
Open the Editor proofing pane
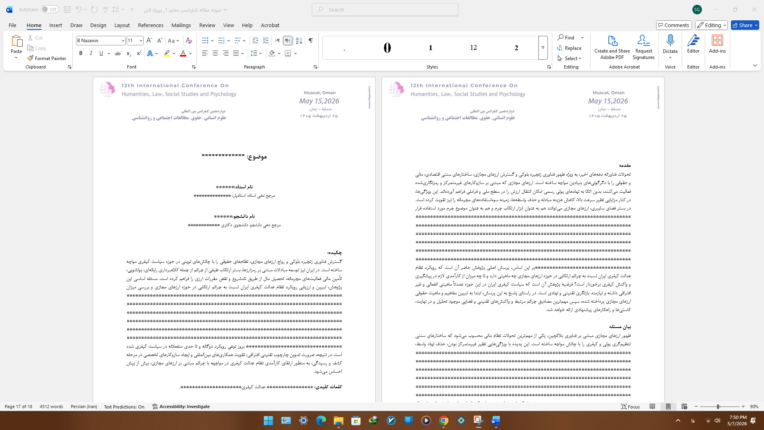(x=693, y=44)
